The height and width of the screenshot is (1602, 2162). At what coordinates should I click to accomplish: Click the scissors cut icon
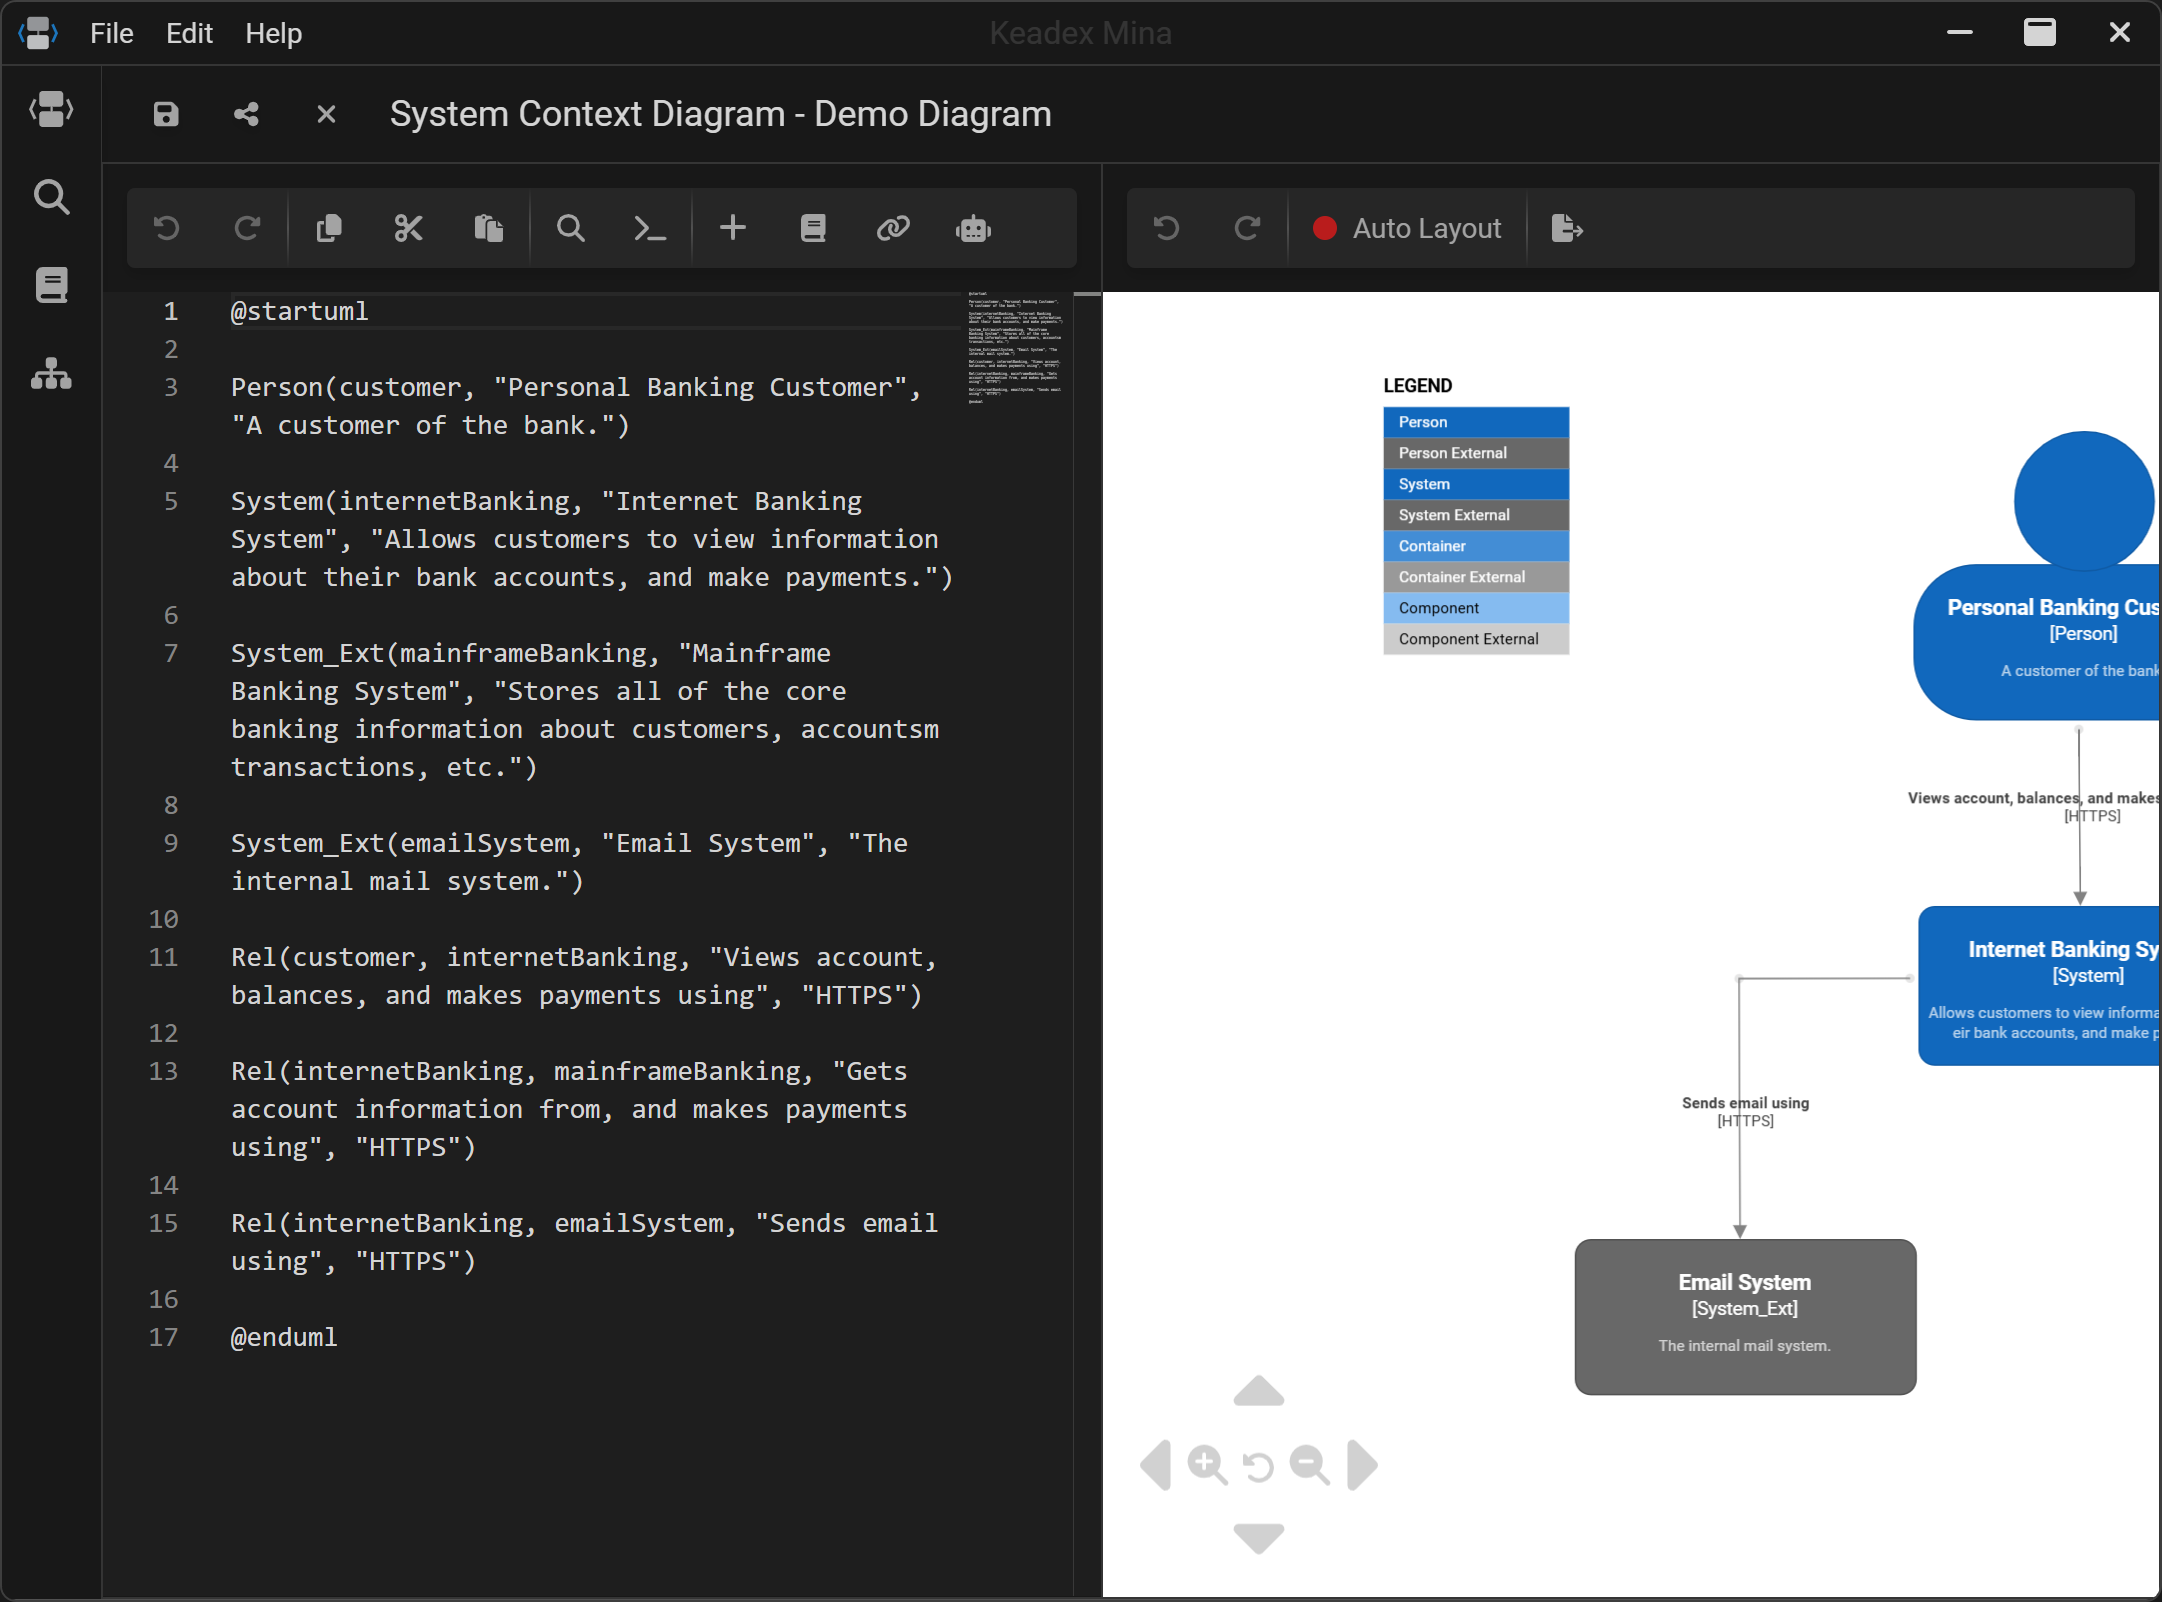pyautogui.click(x=408, y=228)
